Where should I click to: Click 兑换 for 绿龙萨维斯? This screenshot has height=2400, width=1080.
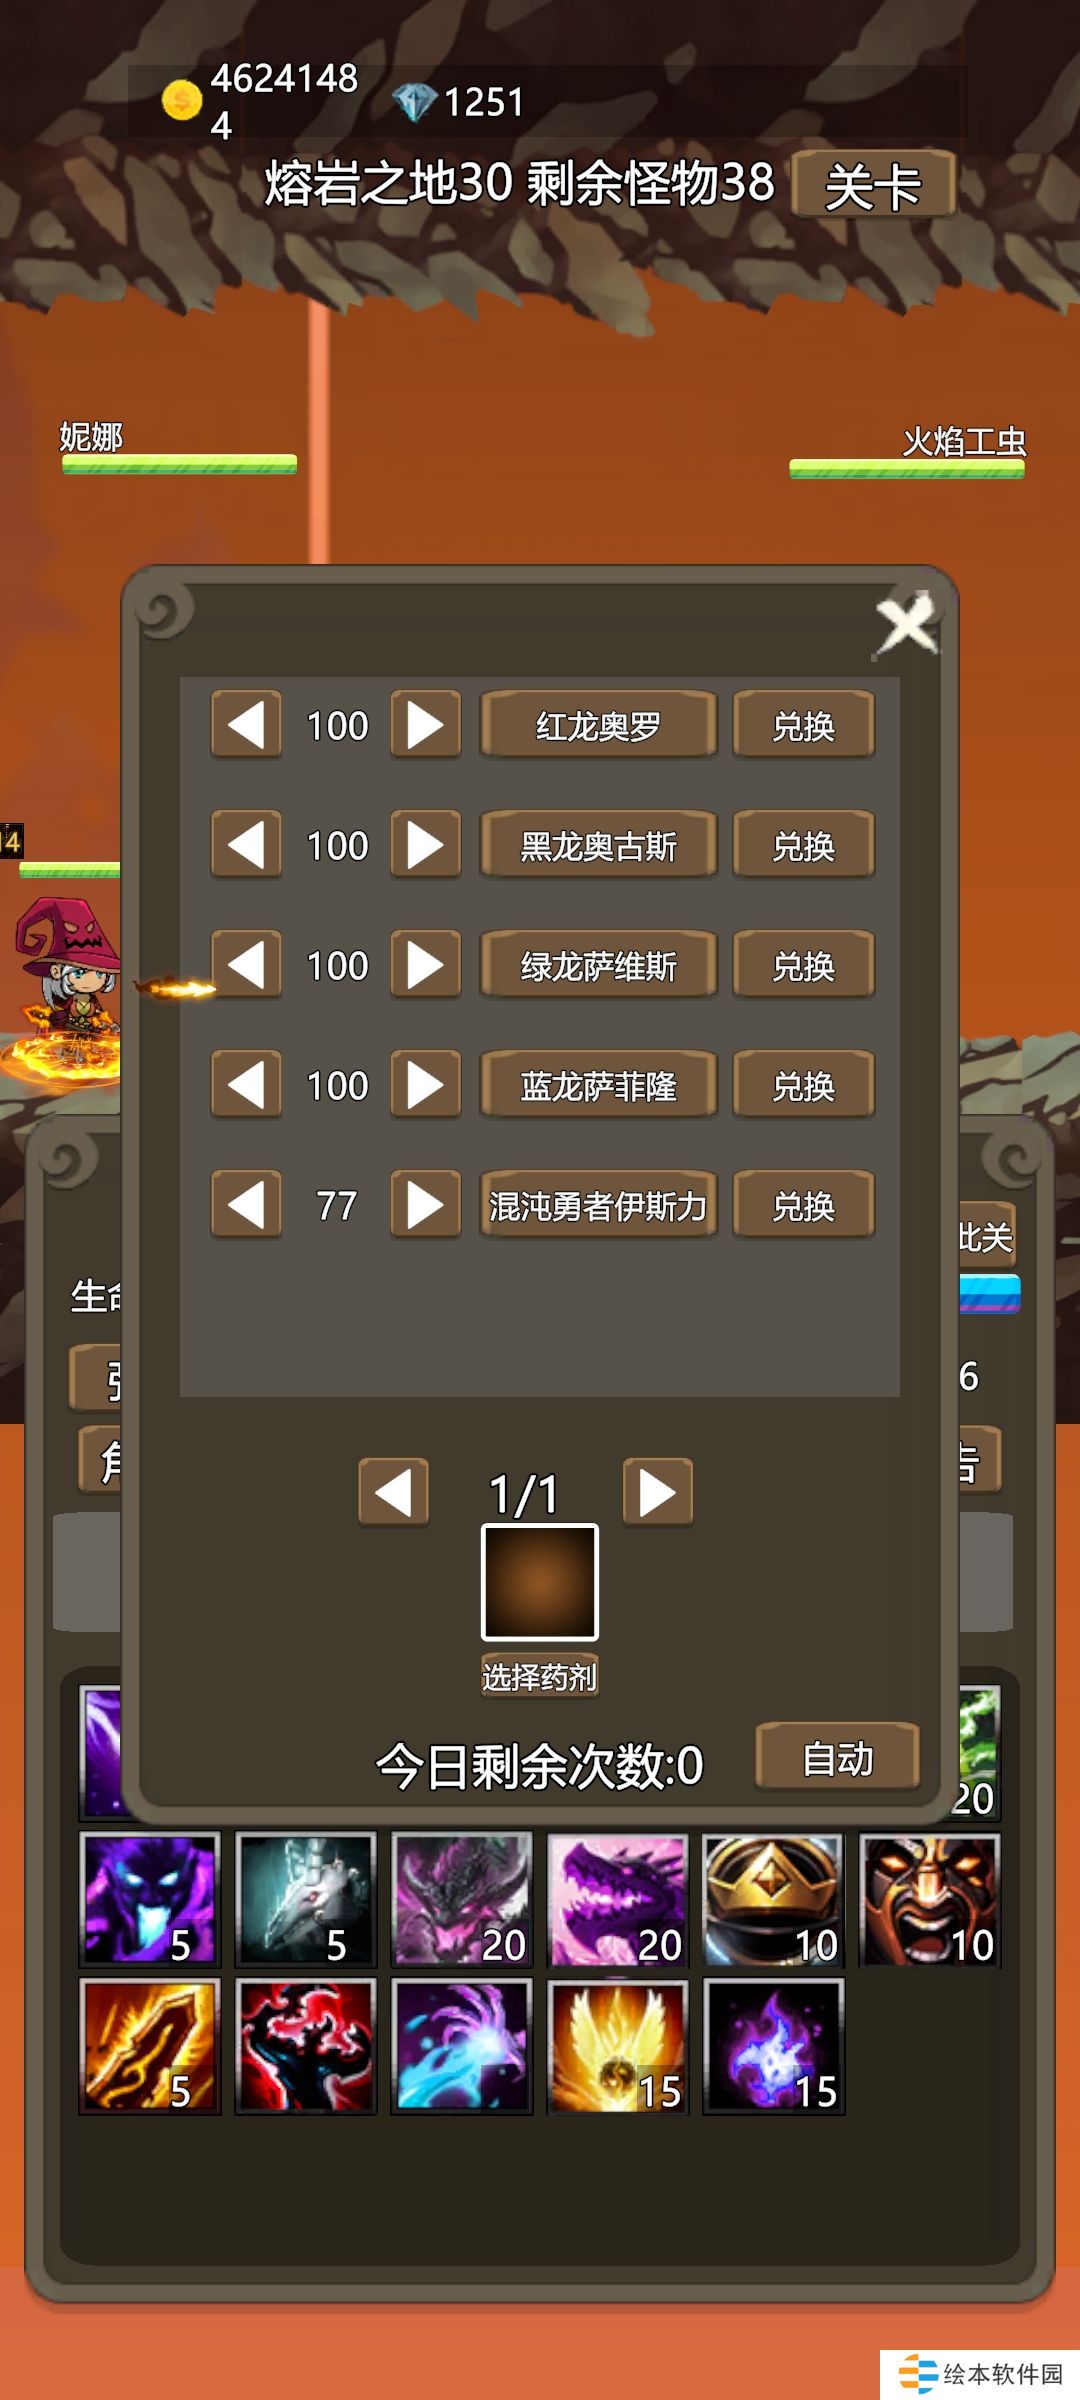804,965
